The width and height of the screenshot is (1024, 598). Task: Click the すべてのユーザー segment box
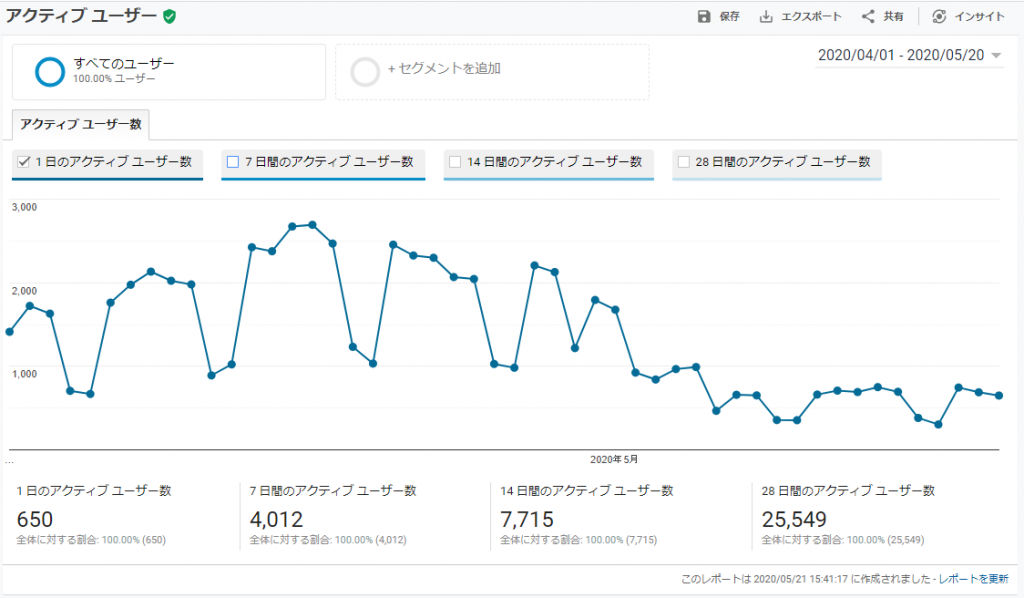(x=168, y=72)
